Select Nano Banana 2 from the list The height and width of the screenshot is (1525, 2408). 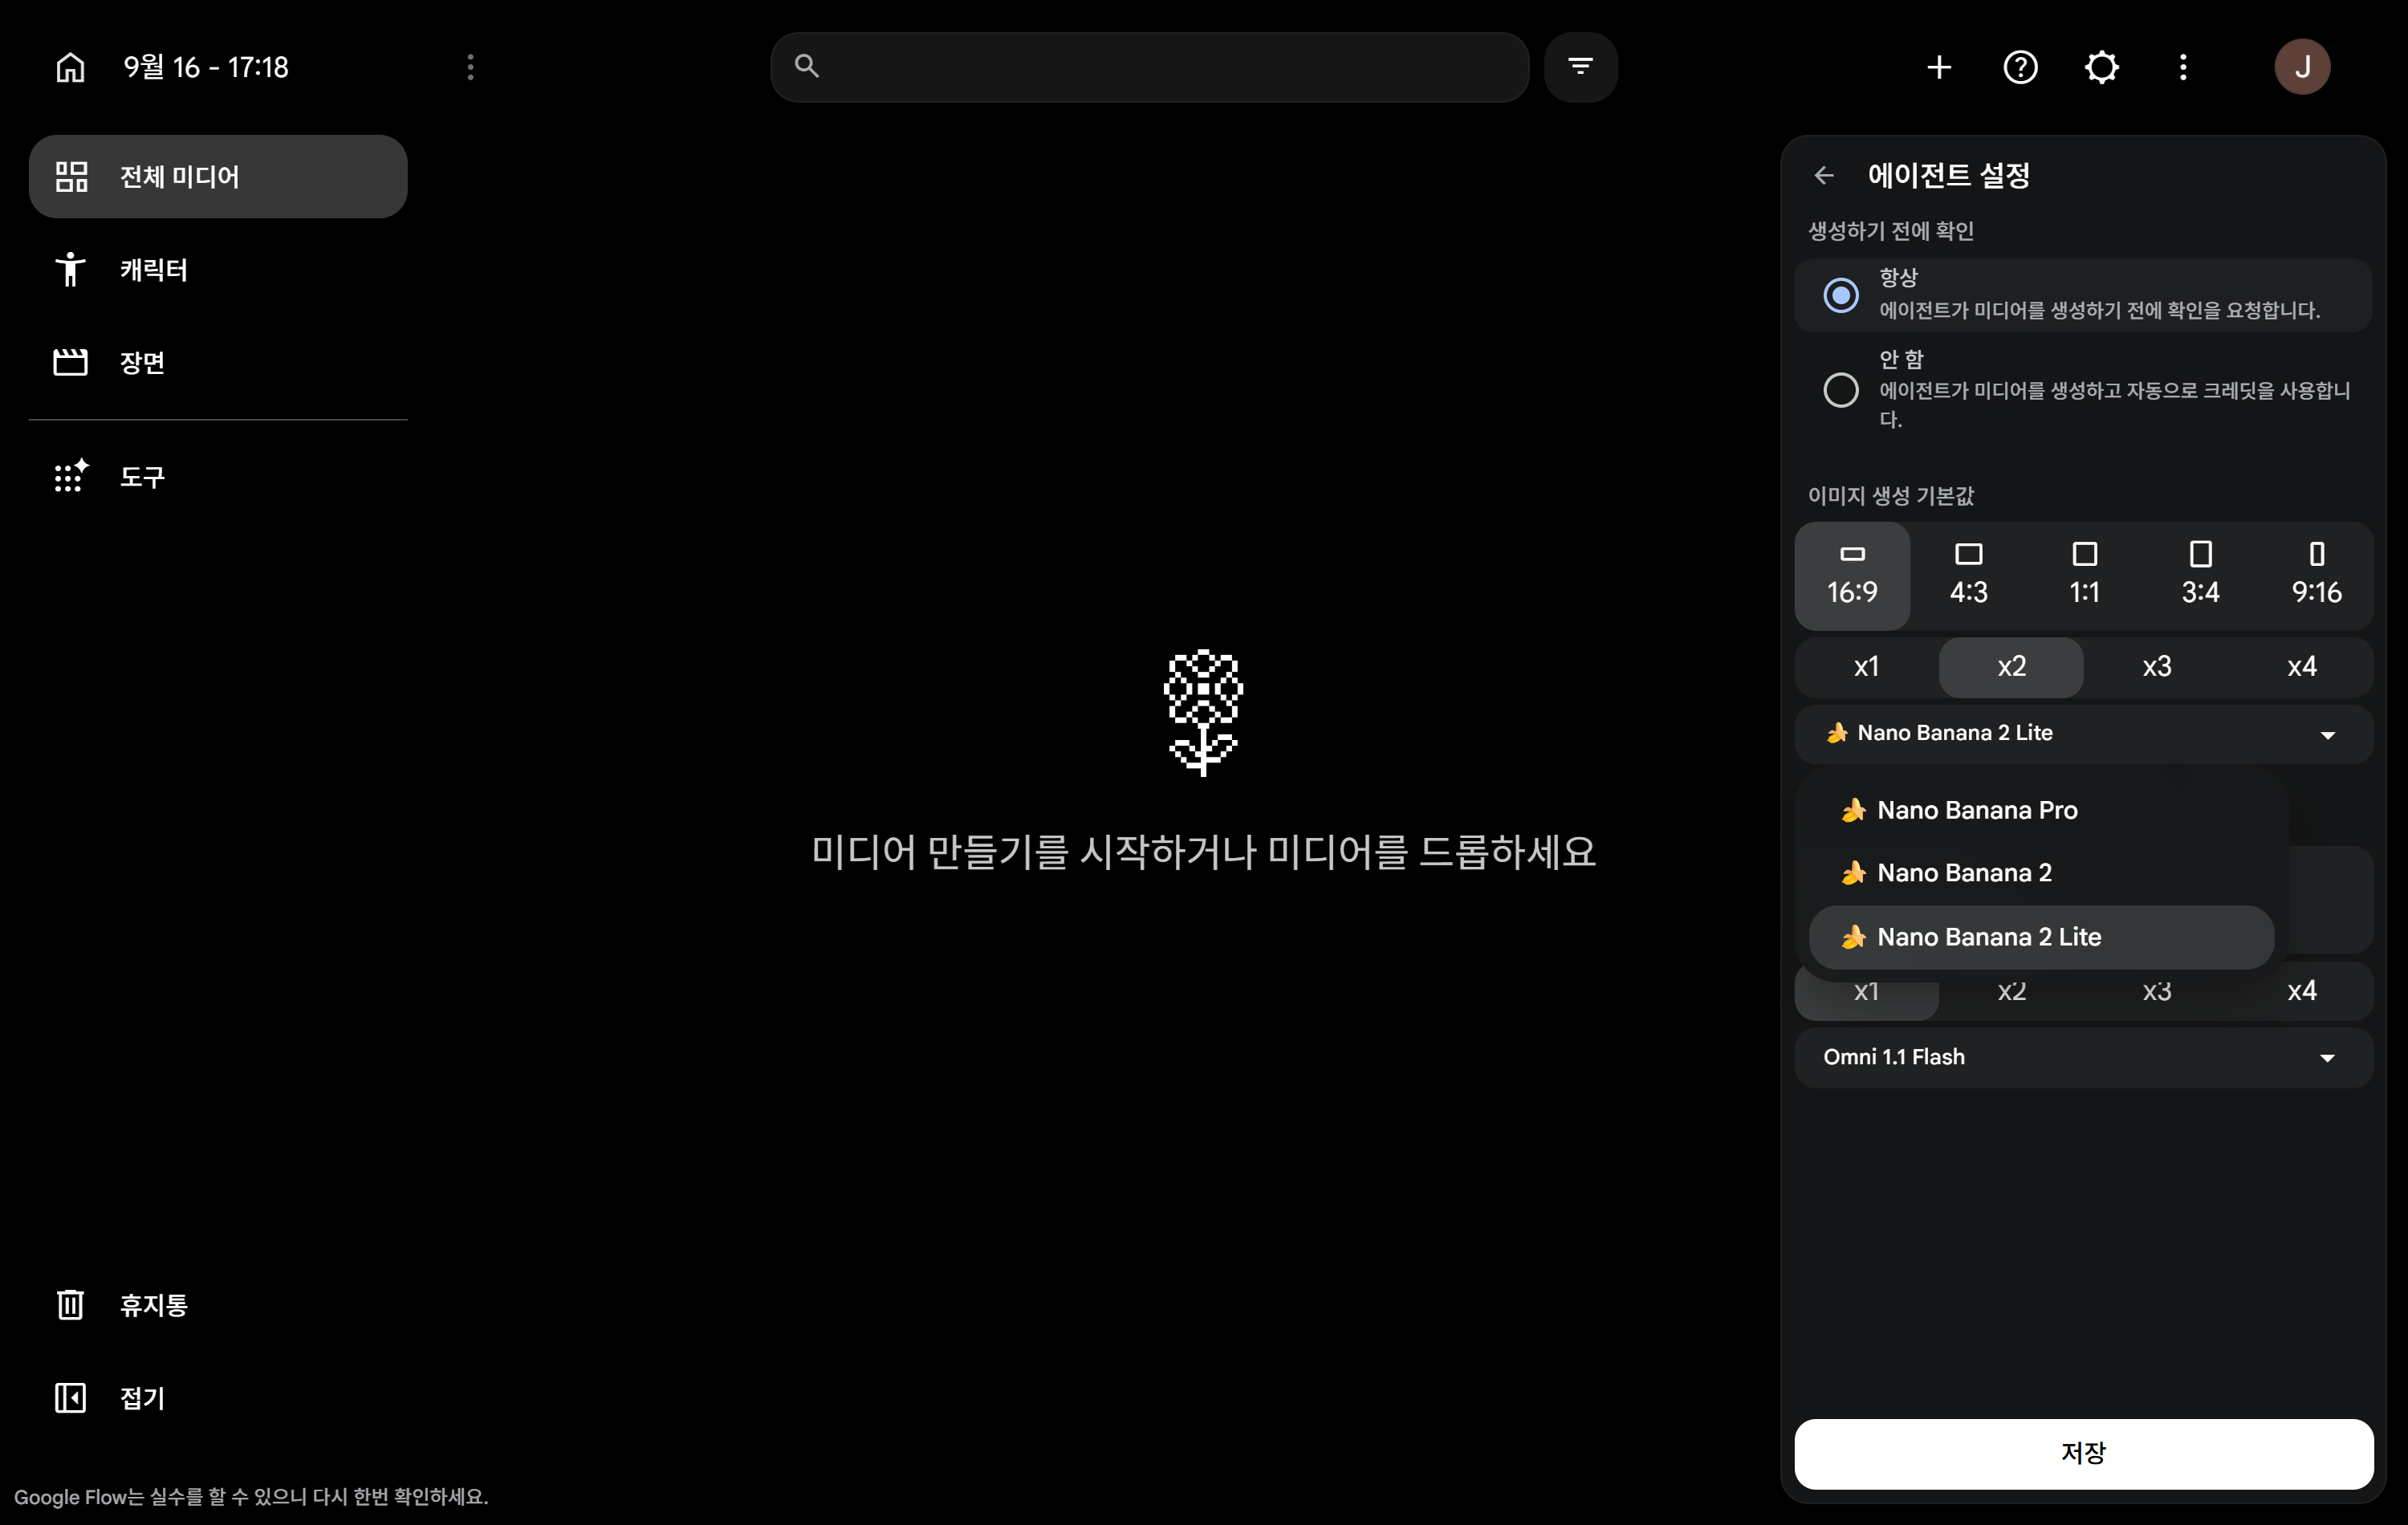tap(2041, 873)
